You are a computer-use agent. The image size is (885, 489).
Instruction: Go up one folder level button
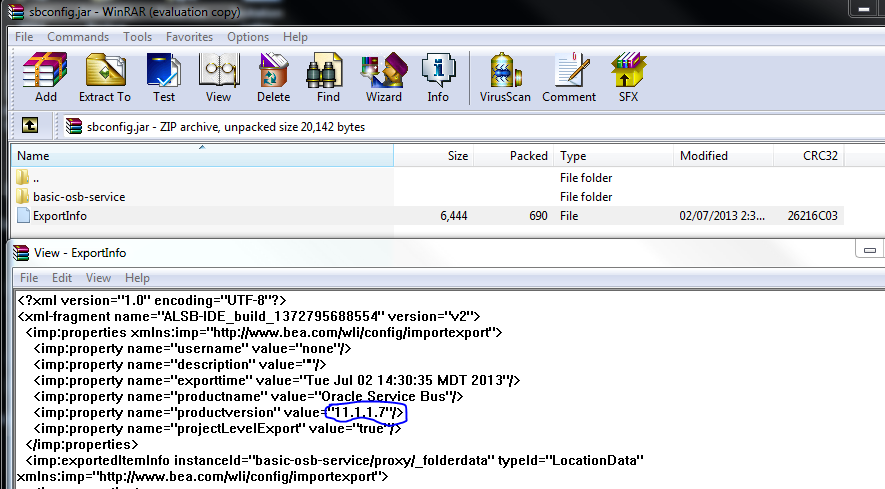pyautogui.click(x=30, y=125)
